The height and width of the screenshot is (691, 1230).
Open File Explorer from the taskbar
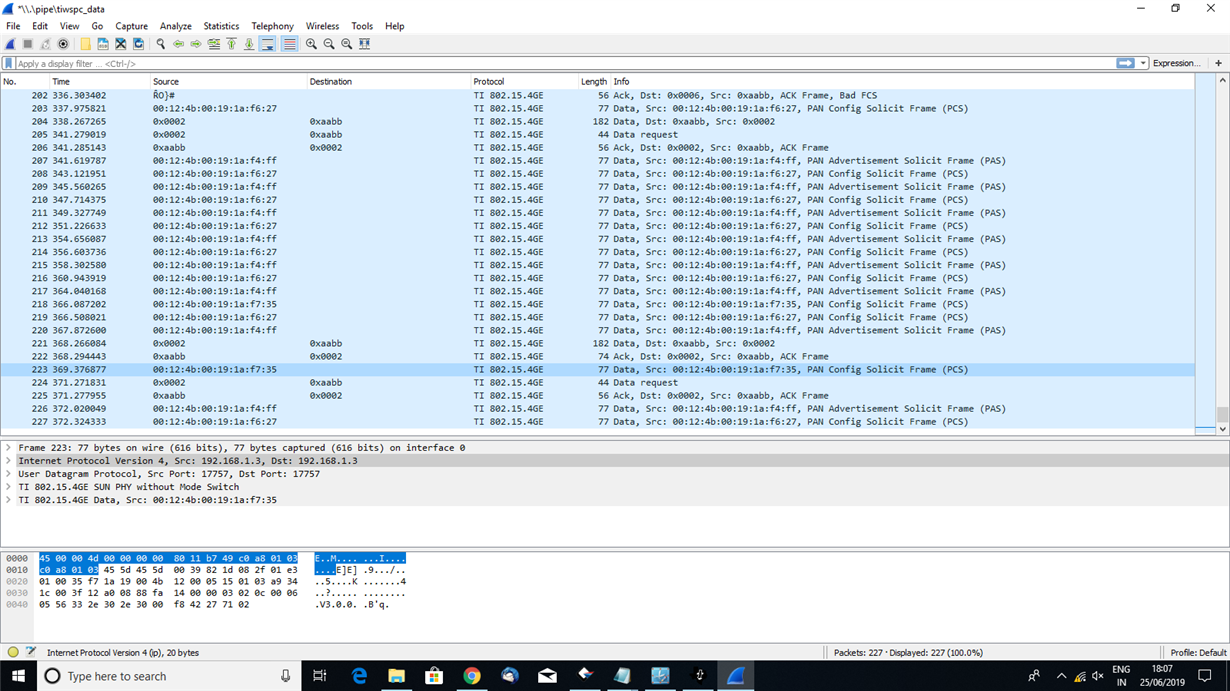397,676
